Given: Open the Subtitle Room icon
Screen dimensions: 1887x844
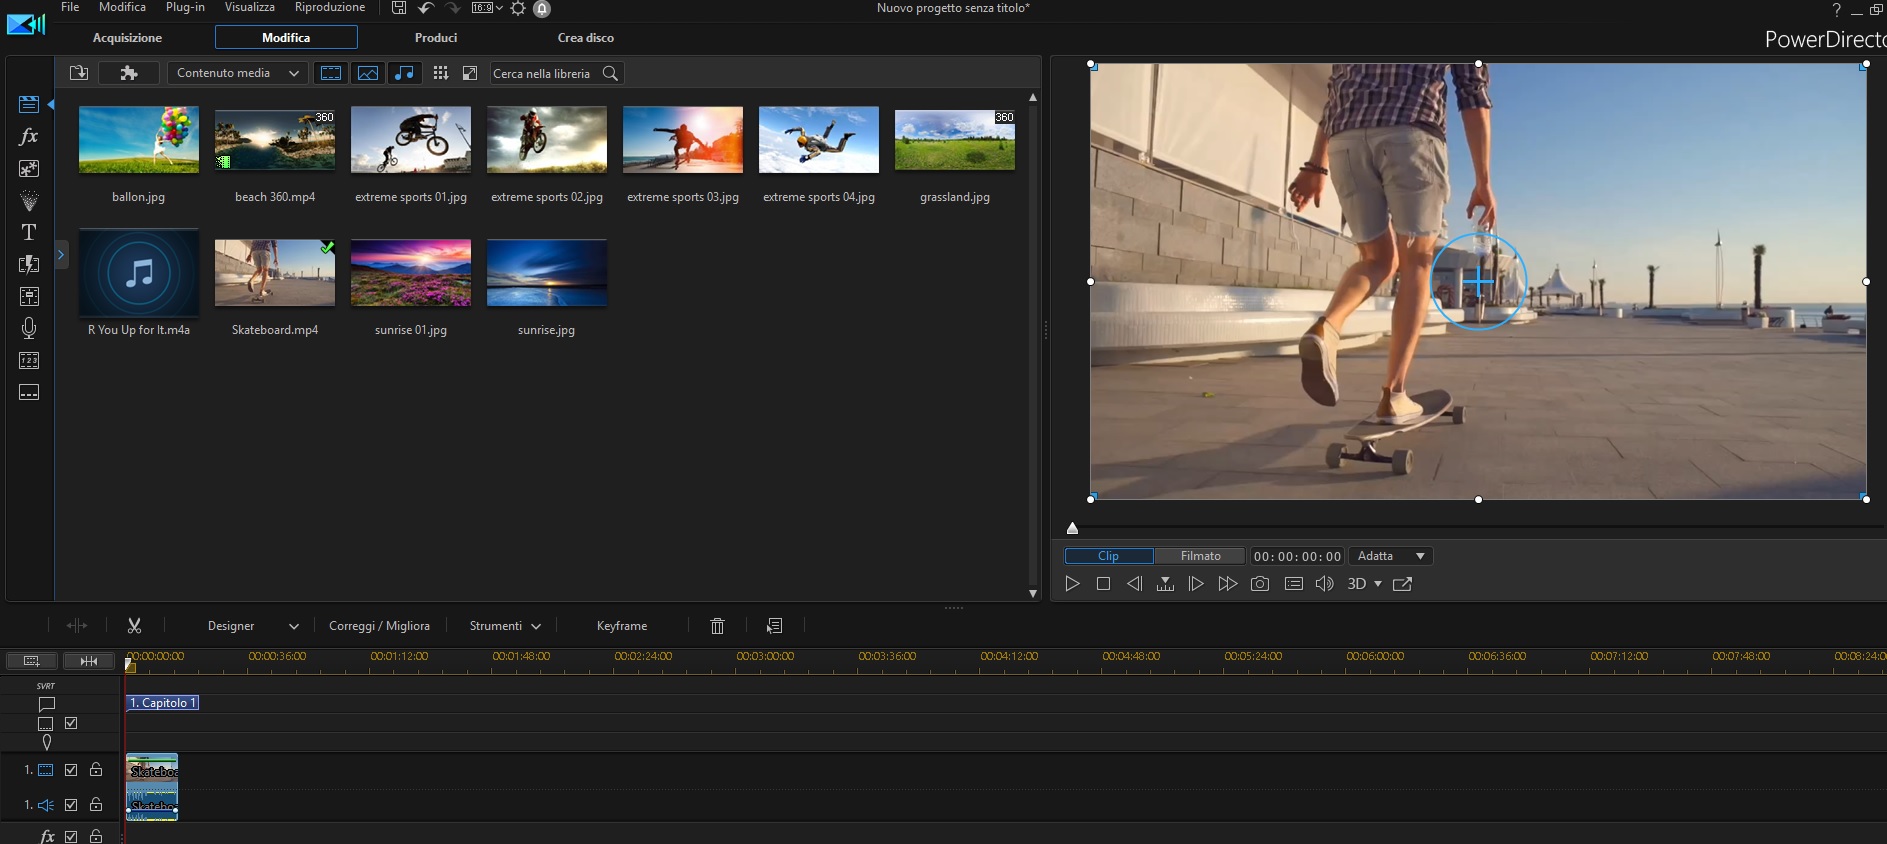Looking at the screenshot, I should [x=29, y=392].
